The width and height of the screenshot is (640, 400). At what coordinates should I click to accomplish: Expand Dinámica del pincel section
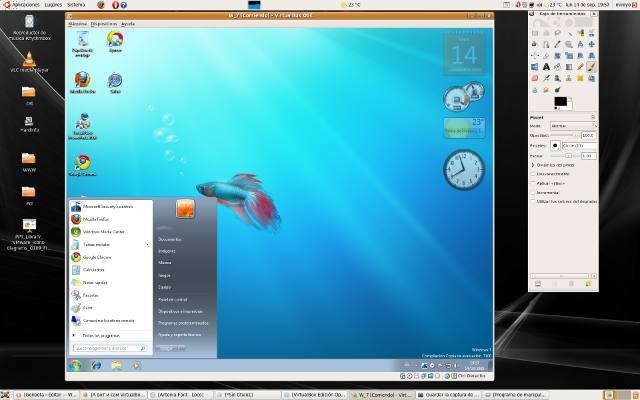coord(534,164)
